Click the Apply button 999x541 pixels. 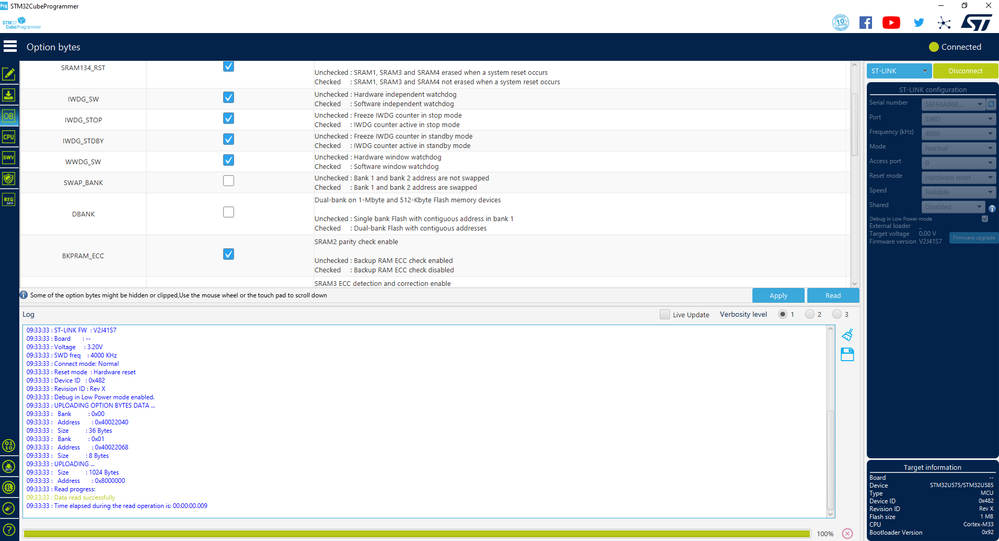pos(778,296)
